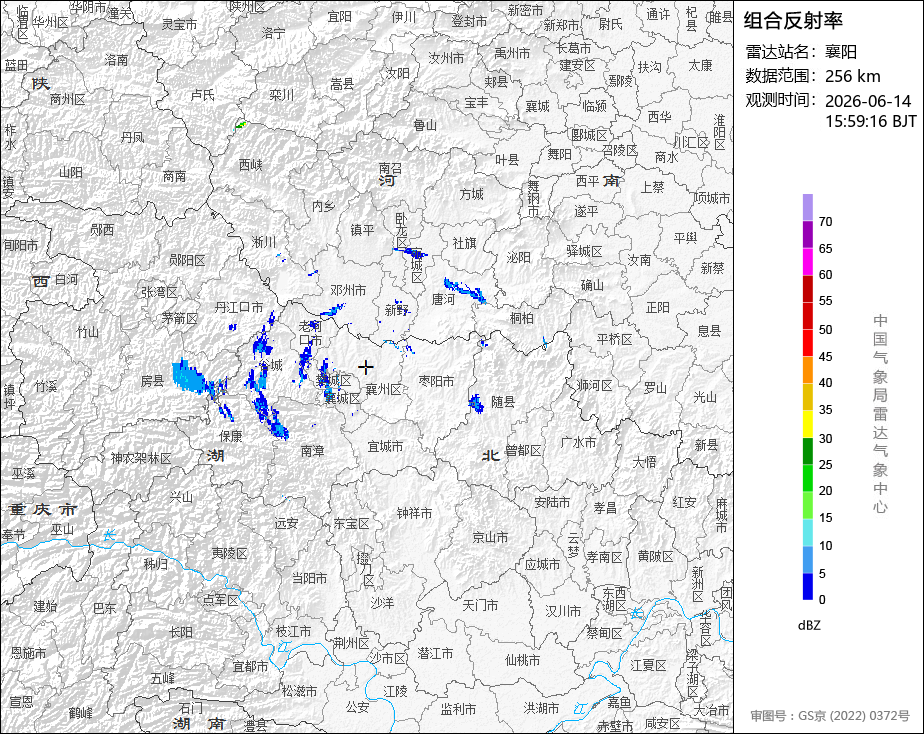Viewport: 924px width, 734px height.
Task: Click the radar station crosshair marker
Action: 366,368
